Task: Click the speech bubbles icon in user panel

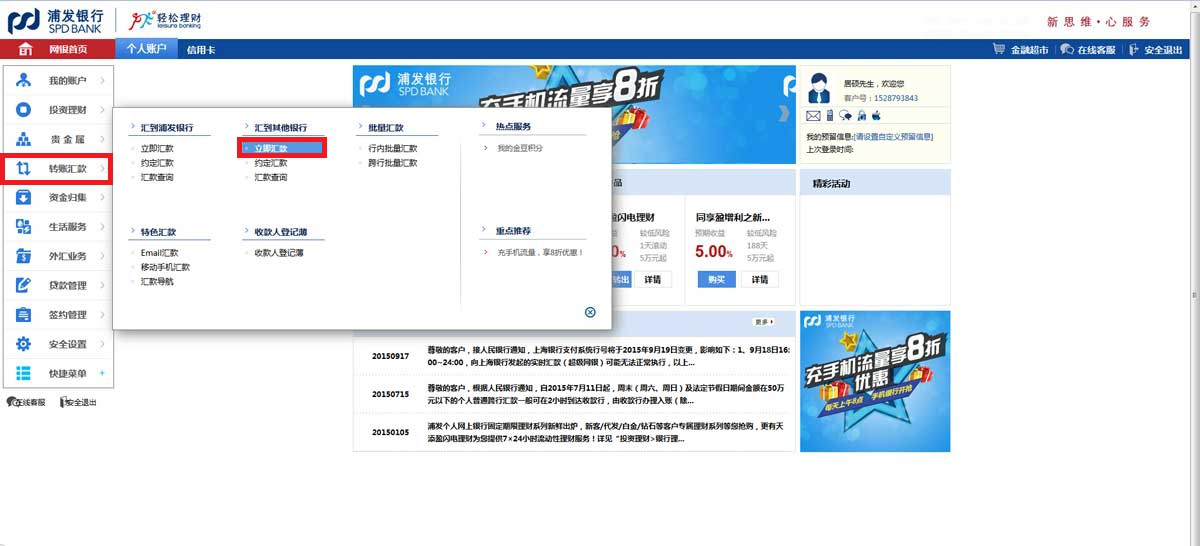Action: pos(845,116)
